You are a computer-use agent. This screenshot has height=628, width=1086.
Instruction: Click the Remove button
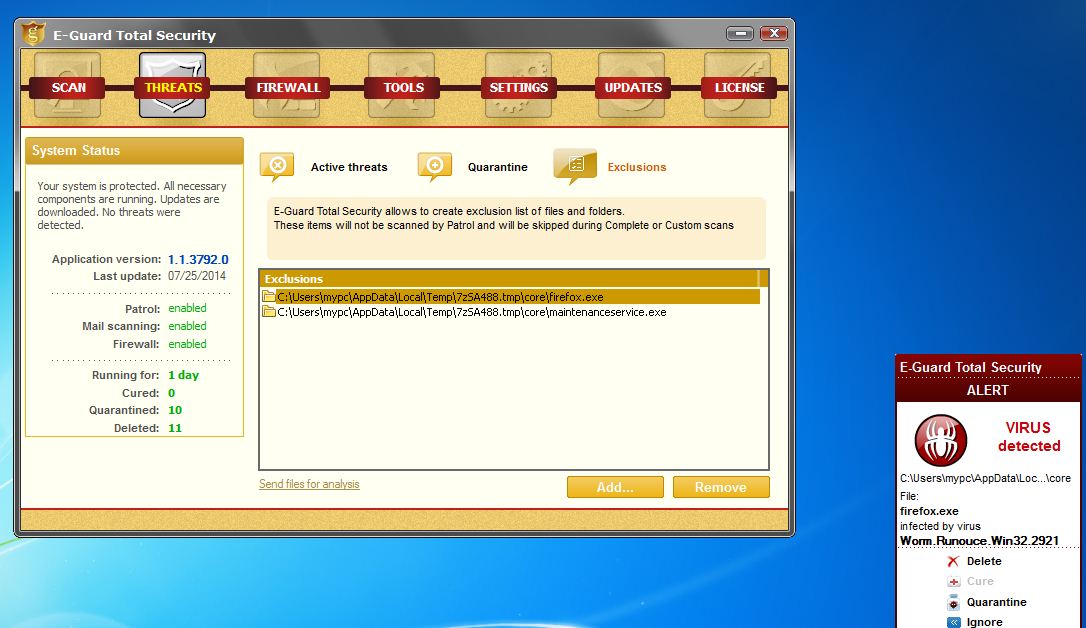click(720, 487)
